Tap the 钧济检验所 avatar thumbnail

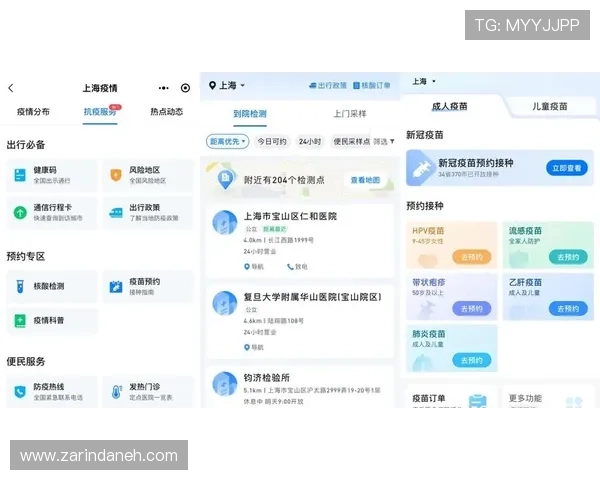tap(225, 384)
